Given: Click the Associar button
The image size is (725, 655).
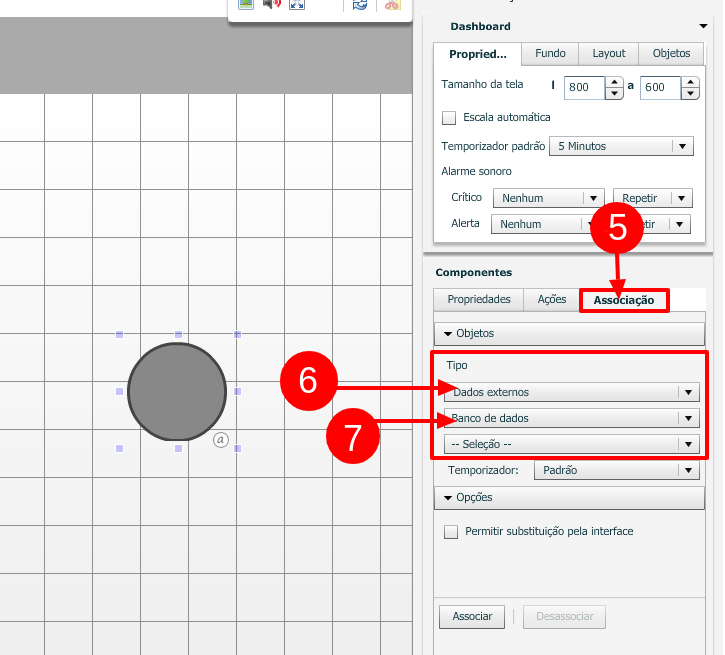Looking at the screenshot, I should point(472,617).
